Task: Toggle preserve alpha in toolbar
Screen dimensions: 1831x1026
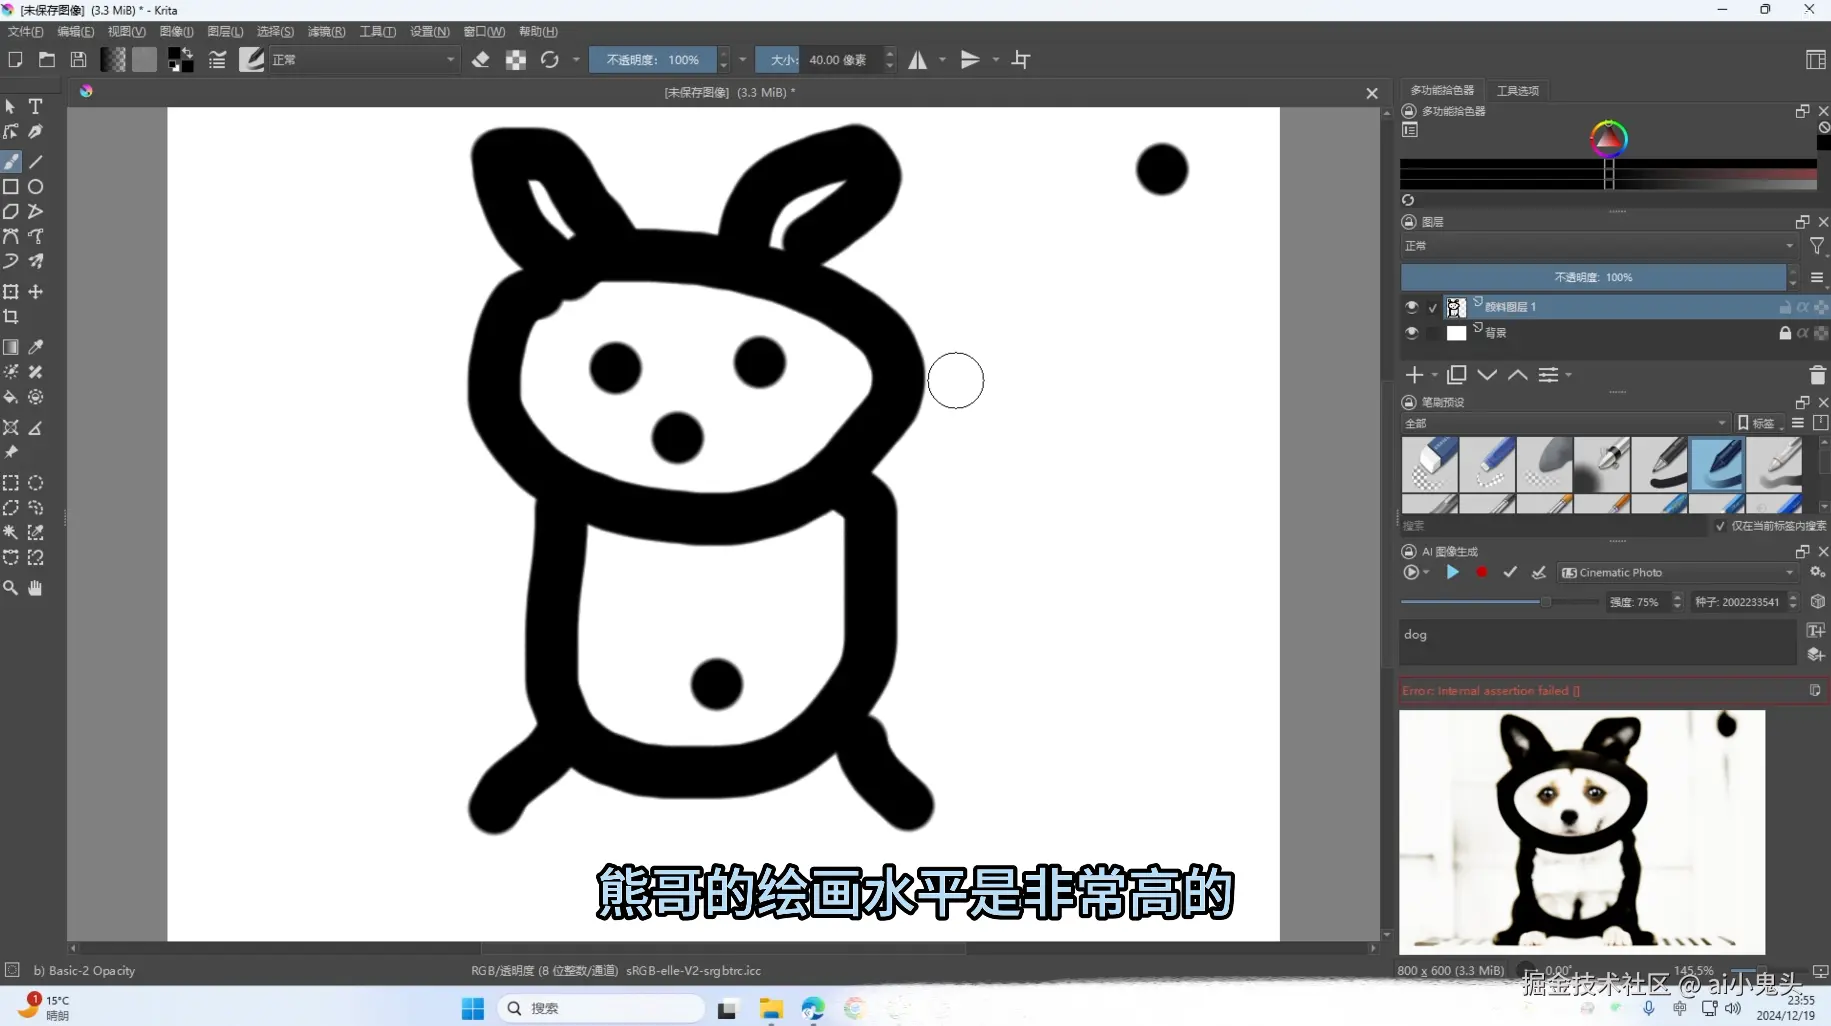Action: click(x=516, y=60)
